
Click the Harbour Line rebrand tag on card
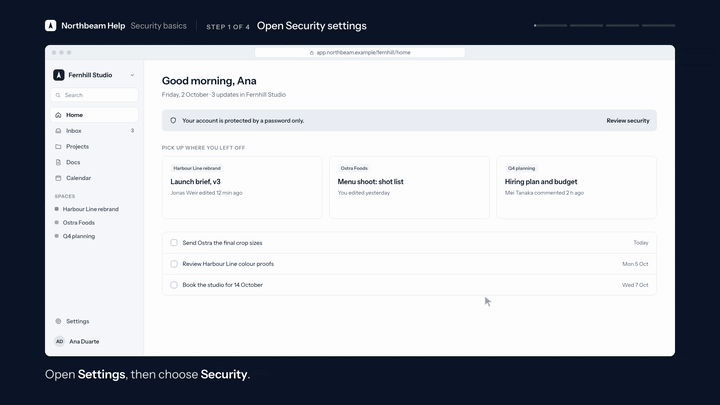197,169
